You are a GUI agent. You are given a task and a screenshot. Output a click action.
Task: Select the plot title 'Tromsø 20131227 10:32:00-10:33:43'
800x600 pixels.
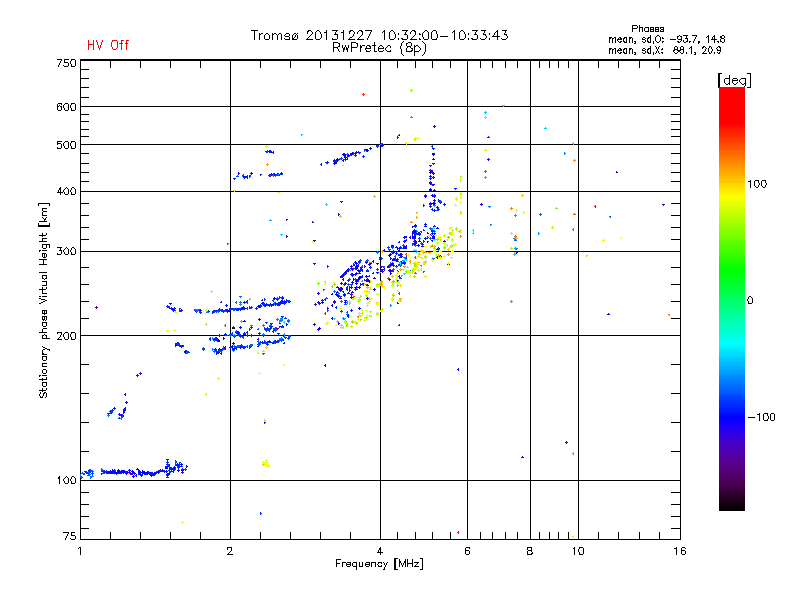380,35
